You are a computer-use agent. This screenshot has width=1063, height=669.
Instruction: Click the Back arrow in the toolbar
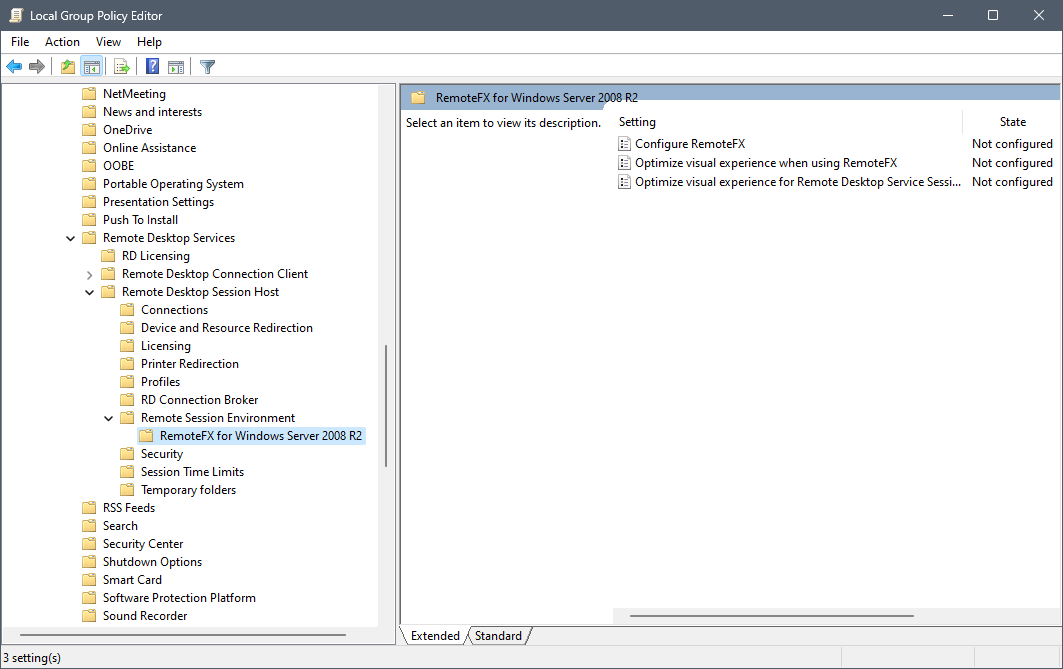click(14, 67)
